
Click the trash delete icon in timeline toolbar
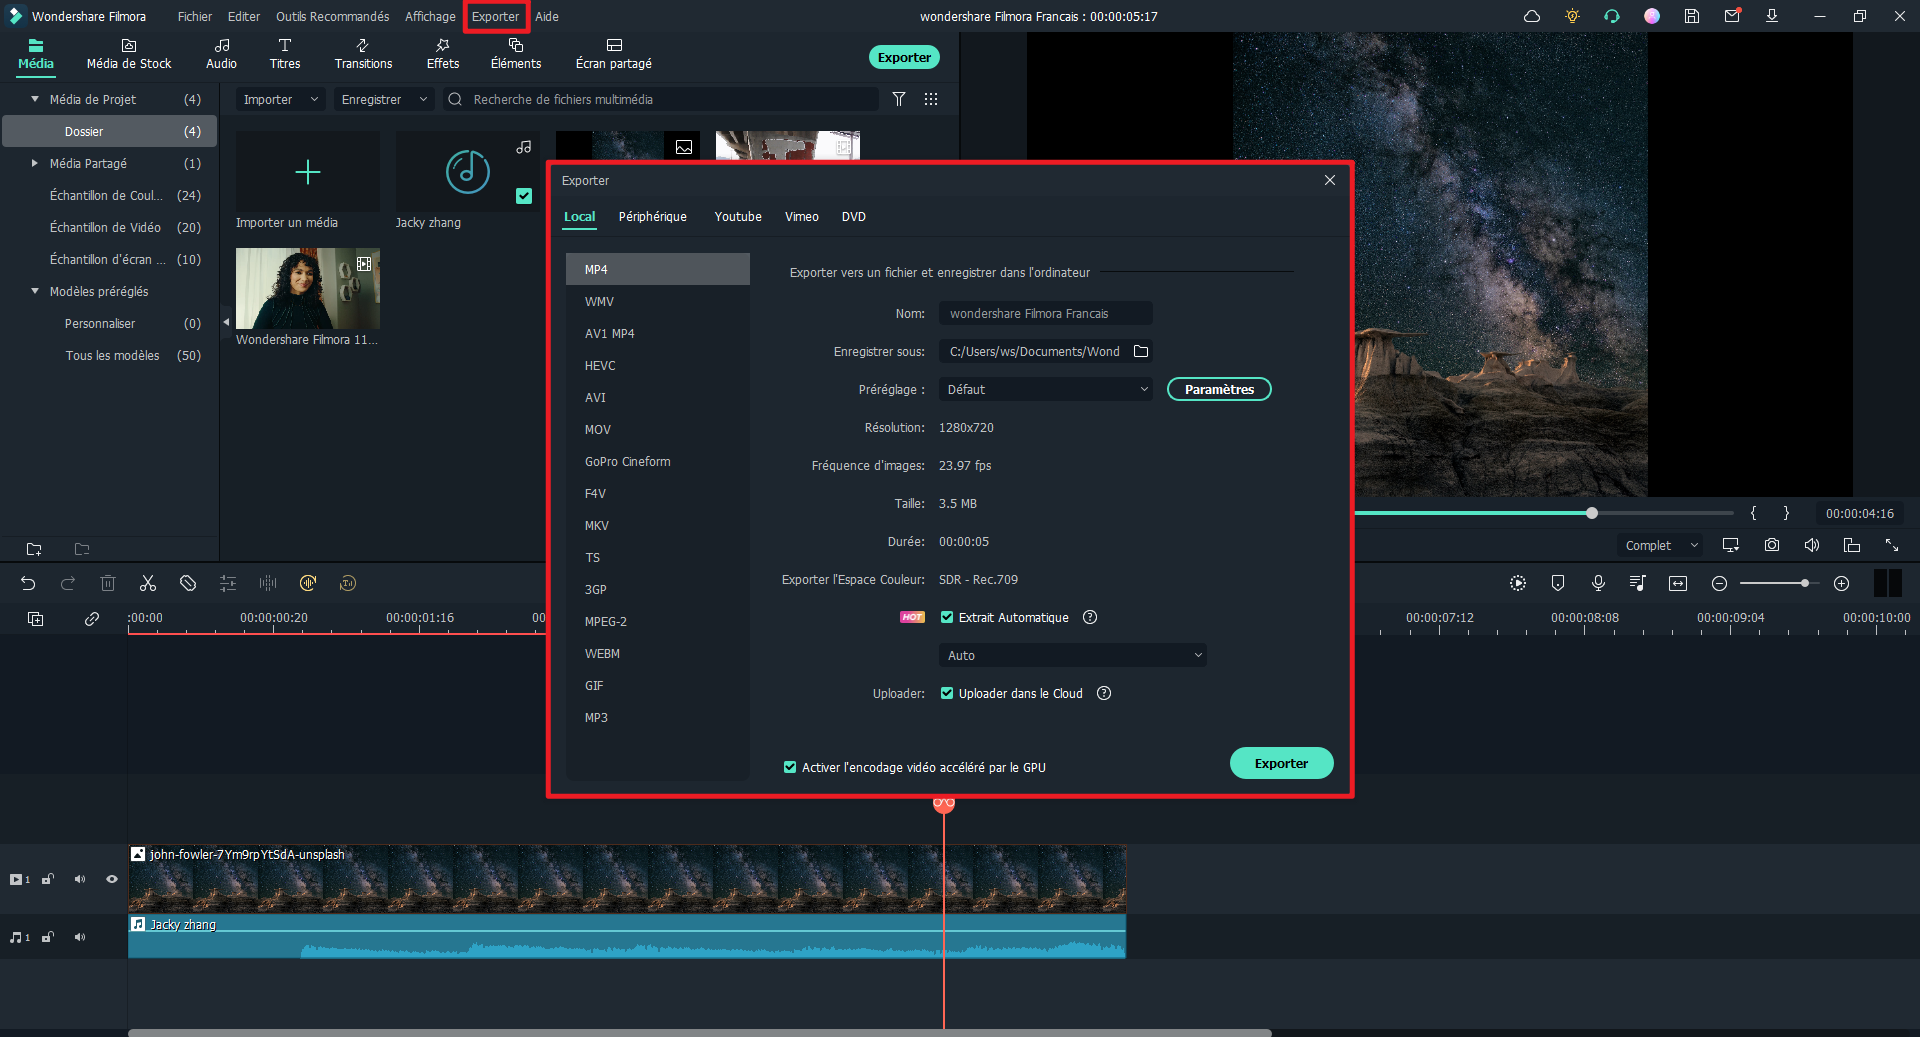[x=108, y=583]
